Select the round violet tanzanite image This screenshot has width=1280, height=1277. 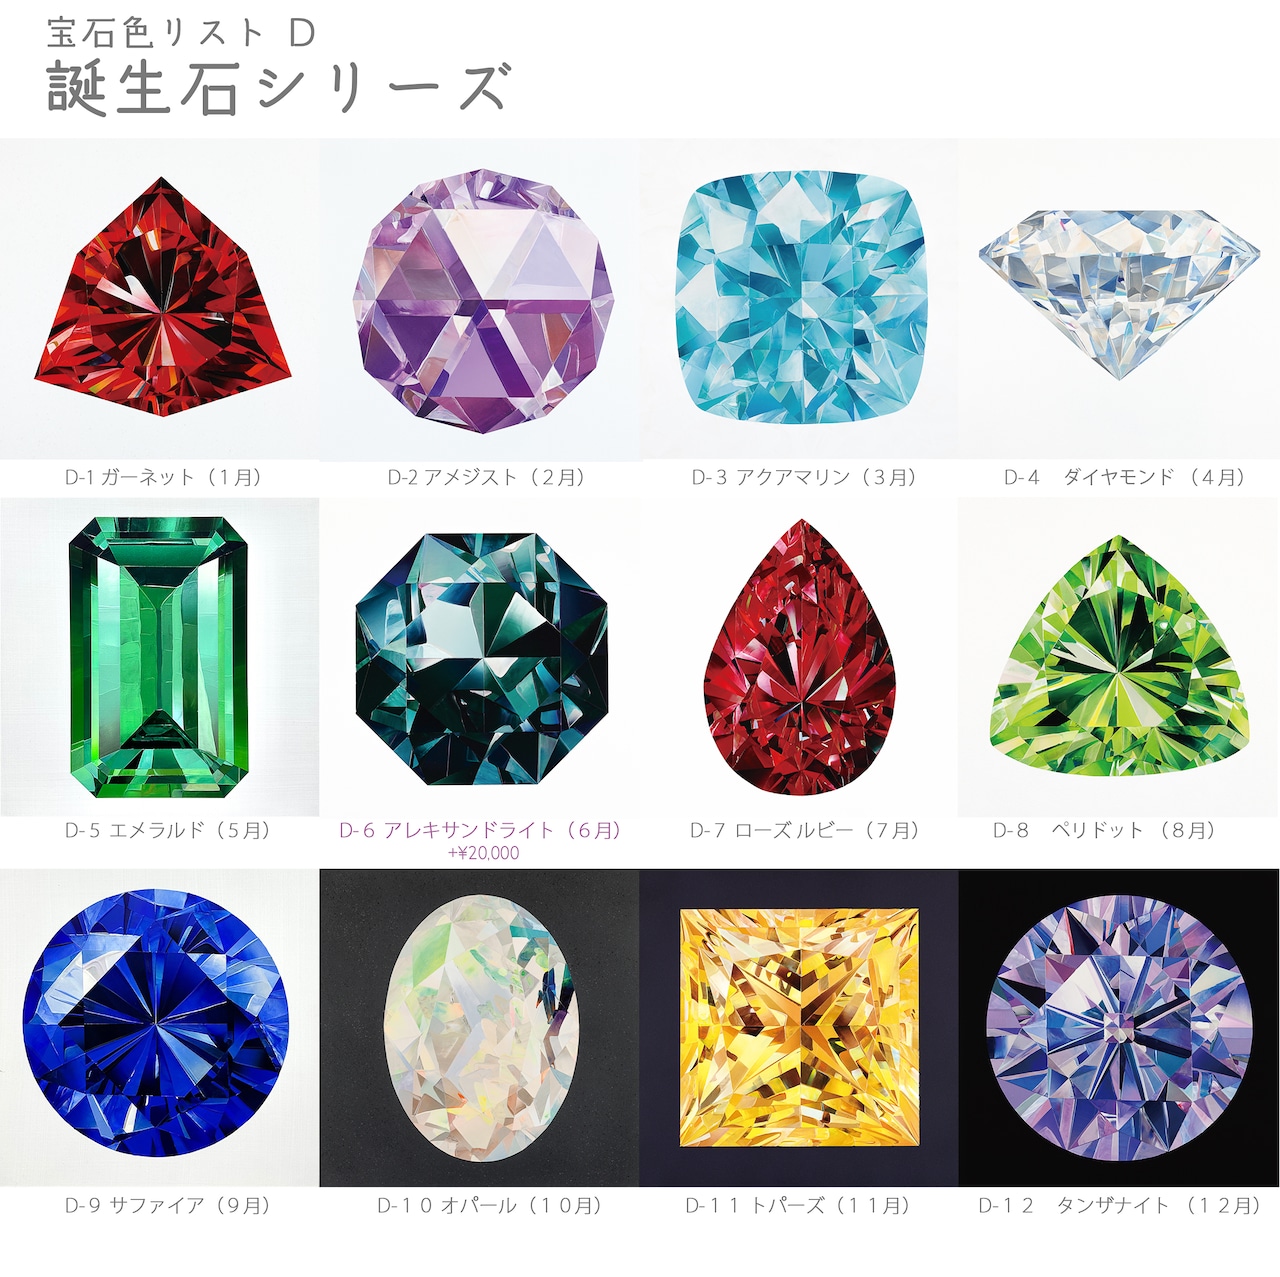pos(1119,1028)
